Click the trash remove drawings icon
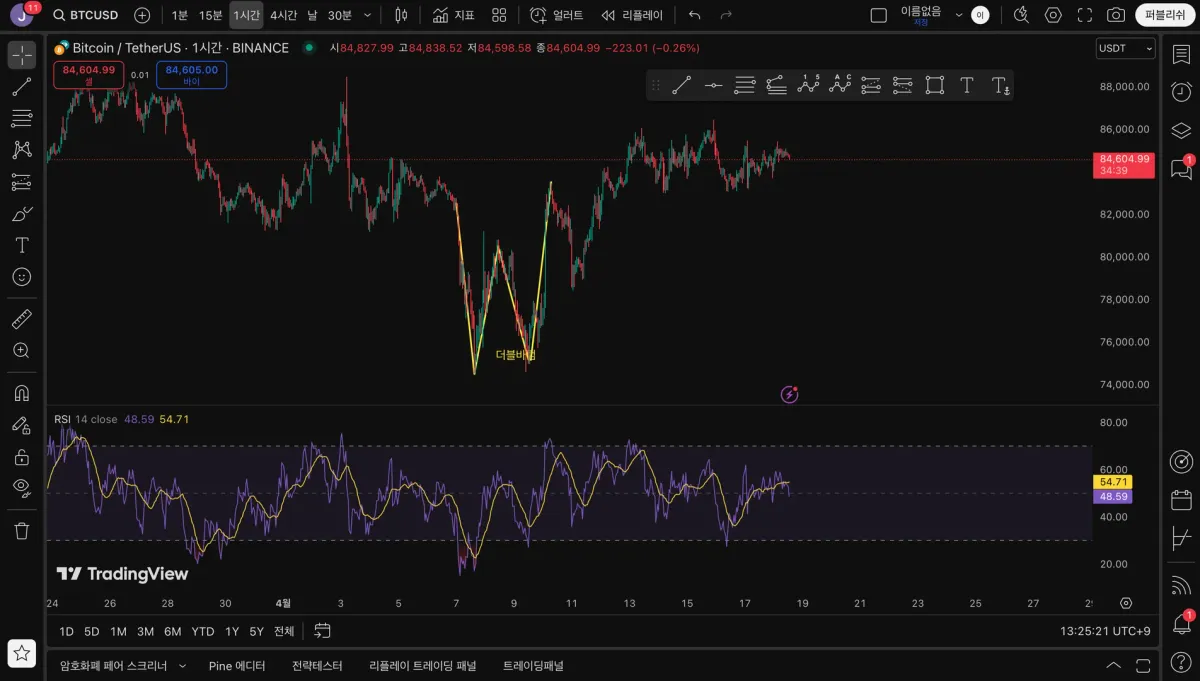Image resolution: width=1200 pixels, height=681 pixels. tap(21, 530)
